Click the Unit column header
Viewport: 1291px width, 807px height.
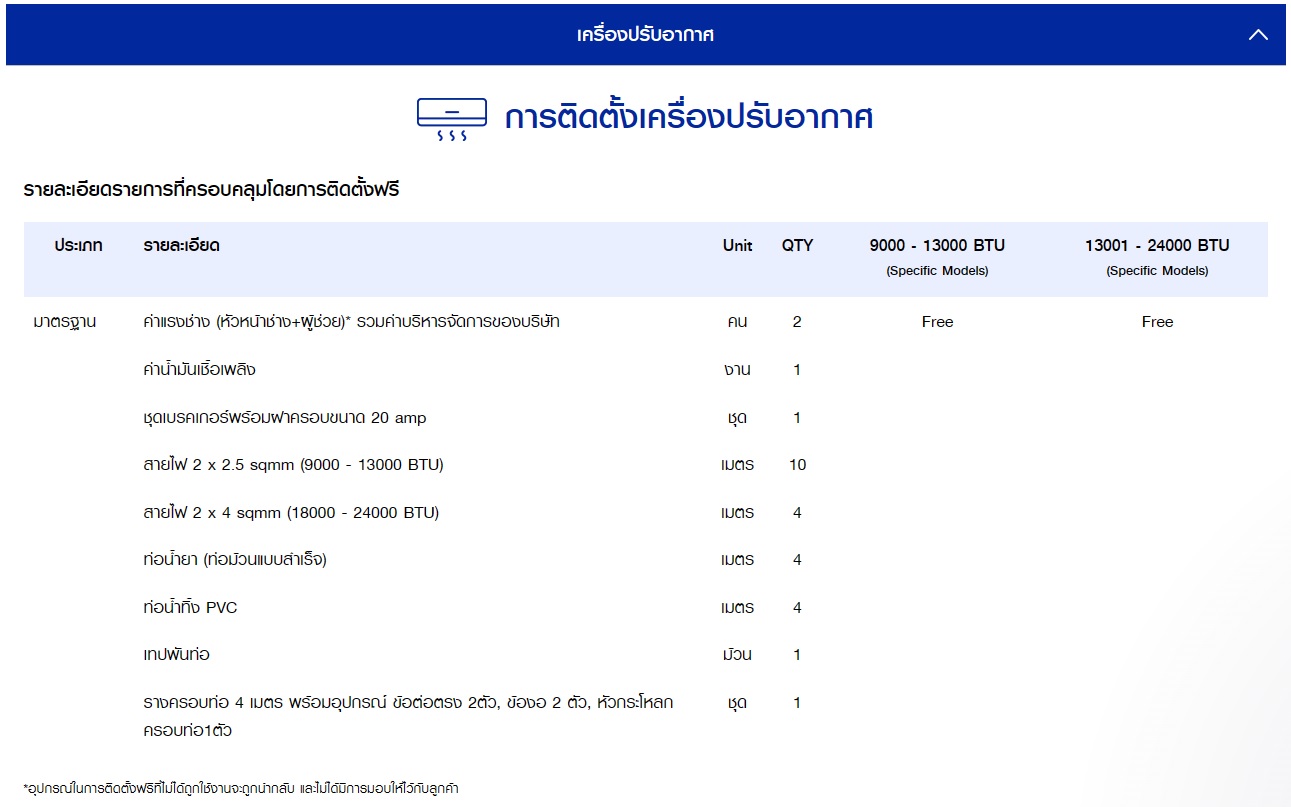tap(737, 246)
